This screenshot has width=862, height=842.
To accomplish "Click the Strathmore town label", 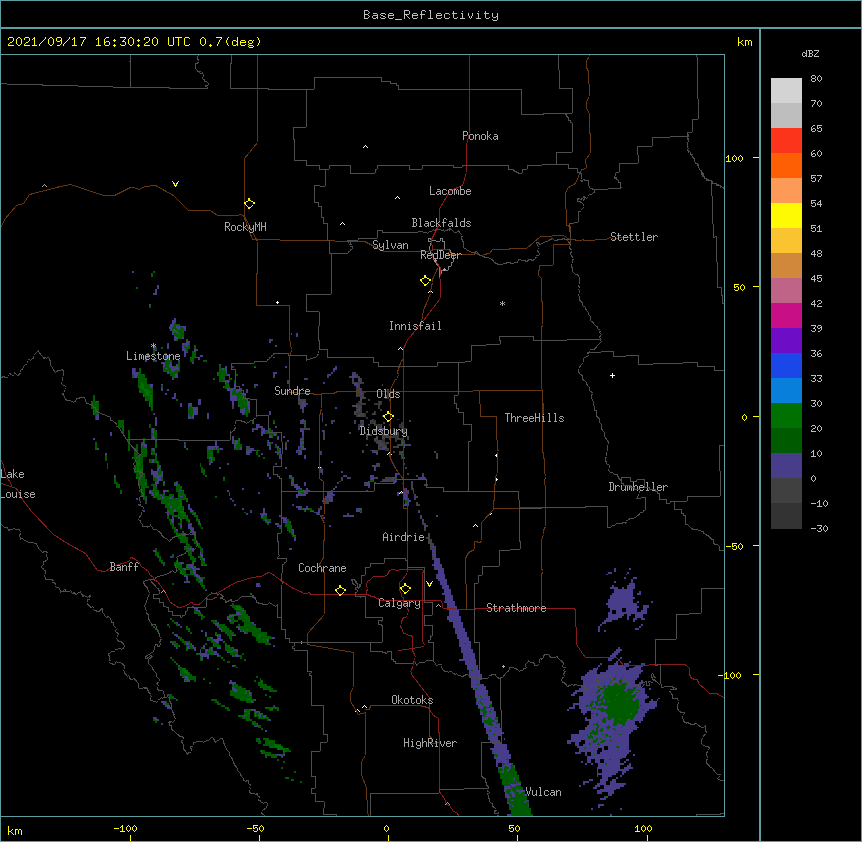I will [516, 608].
